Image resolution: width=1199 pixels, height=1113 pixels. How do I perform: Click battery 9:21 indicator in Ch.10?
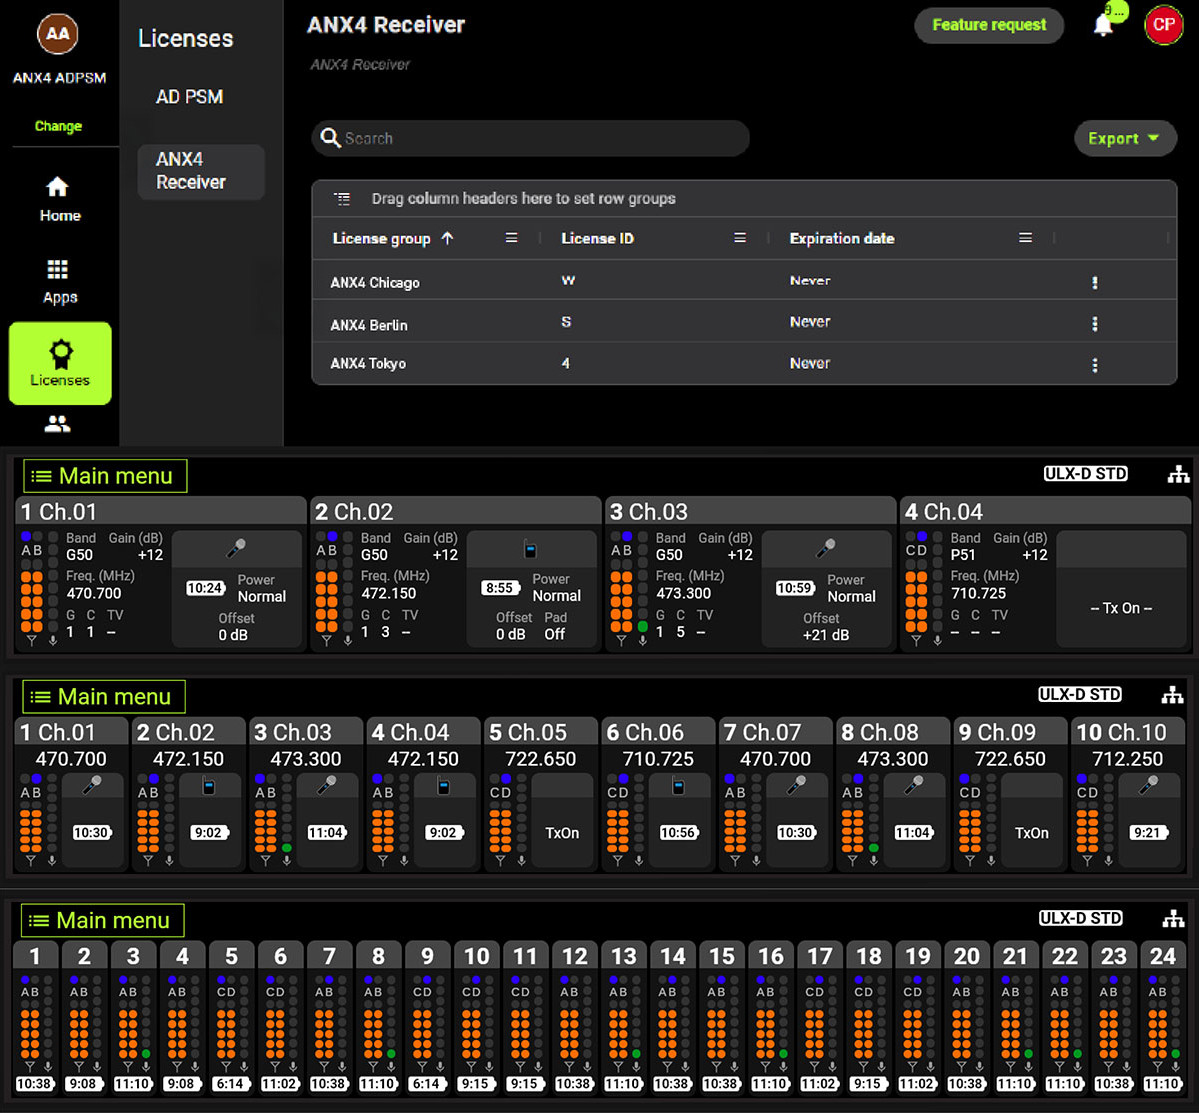[x=1148, y=832]
